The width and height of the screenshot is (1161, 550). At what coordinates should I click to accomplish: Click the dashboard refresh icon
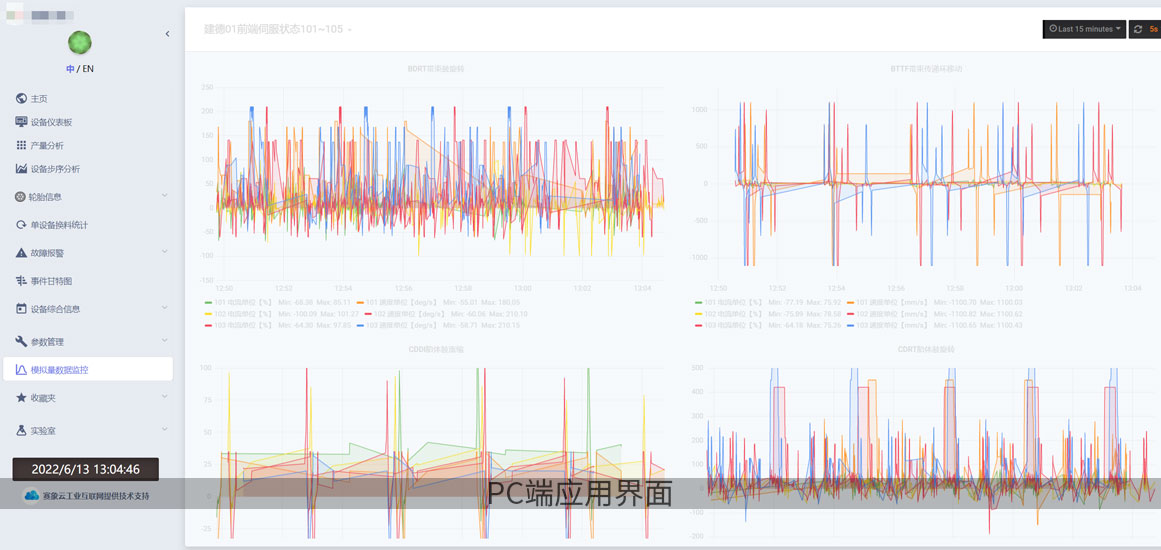pyautogui.click(x=1138, y=29)
